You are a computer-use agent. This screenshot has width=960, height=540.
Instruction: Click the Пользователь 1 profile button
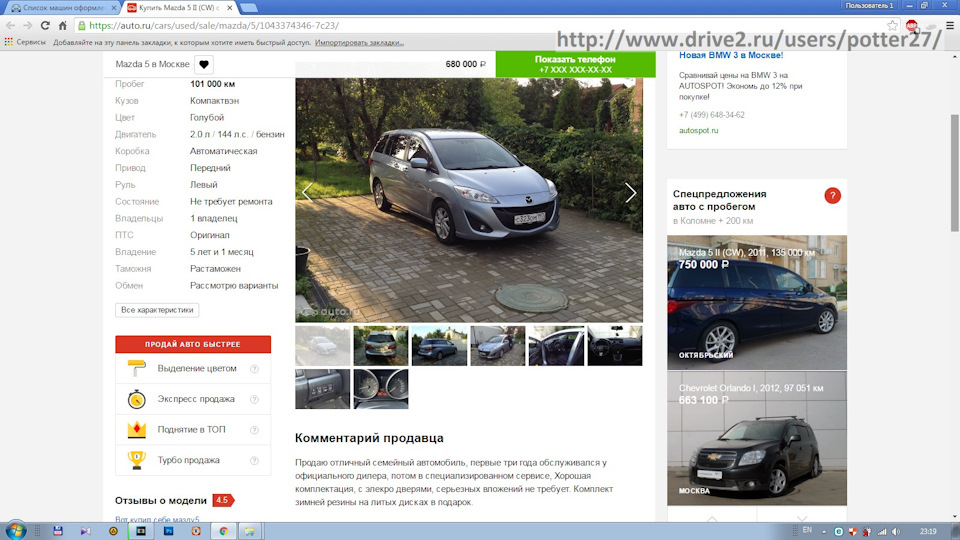pos(869,6)
